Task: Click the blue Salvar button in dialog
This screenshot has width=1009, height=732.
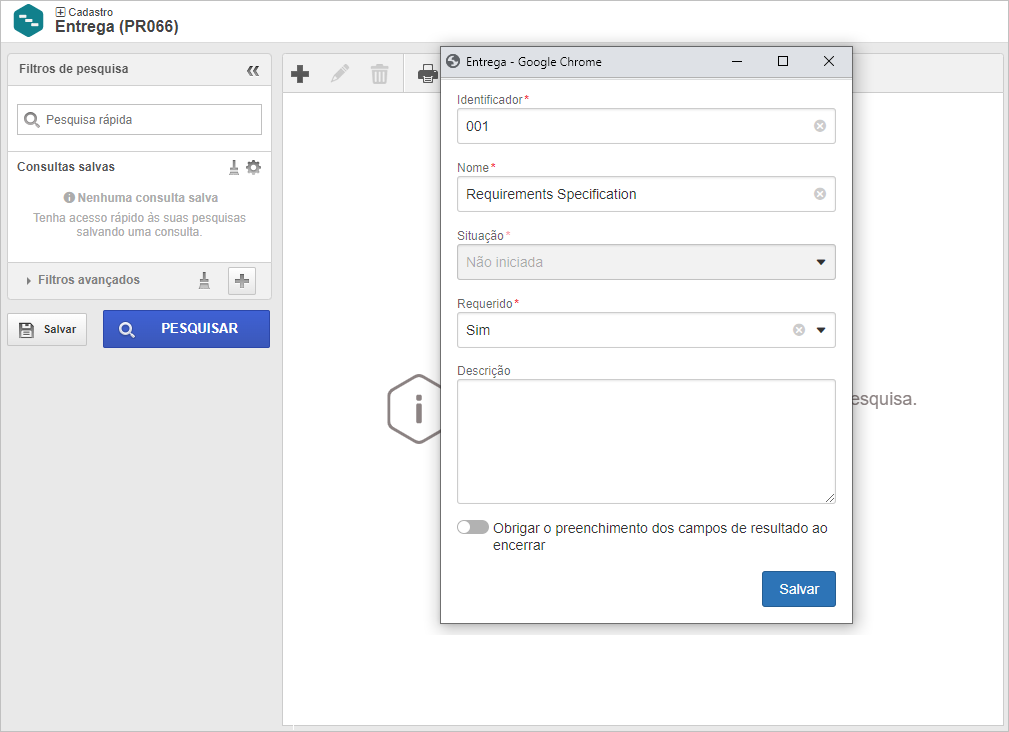Action: 799,589
